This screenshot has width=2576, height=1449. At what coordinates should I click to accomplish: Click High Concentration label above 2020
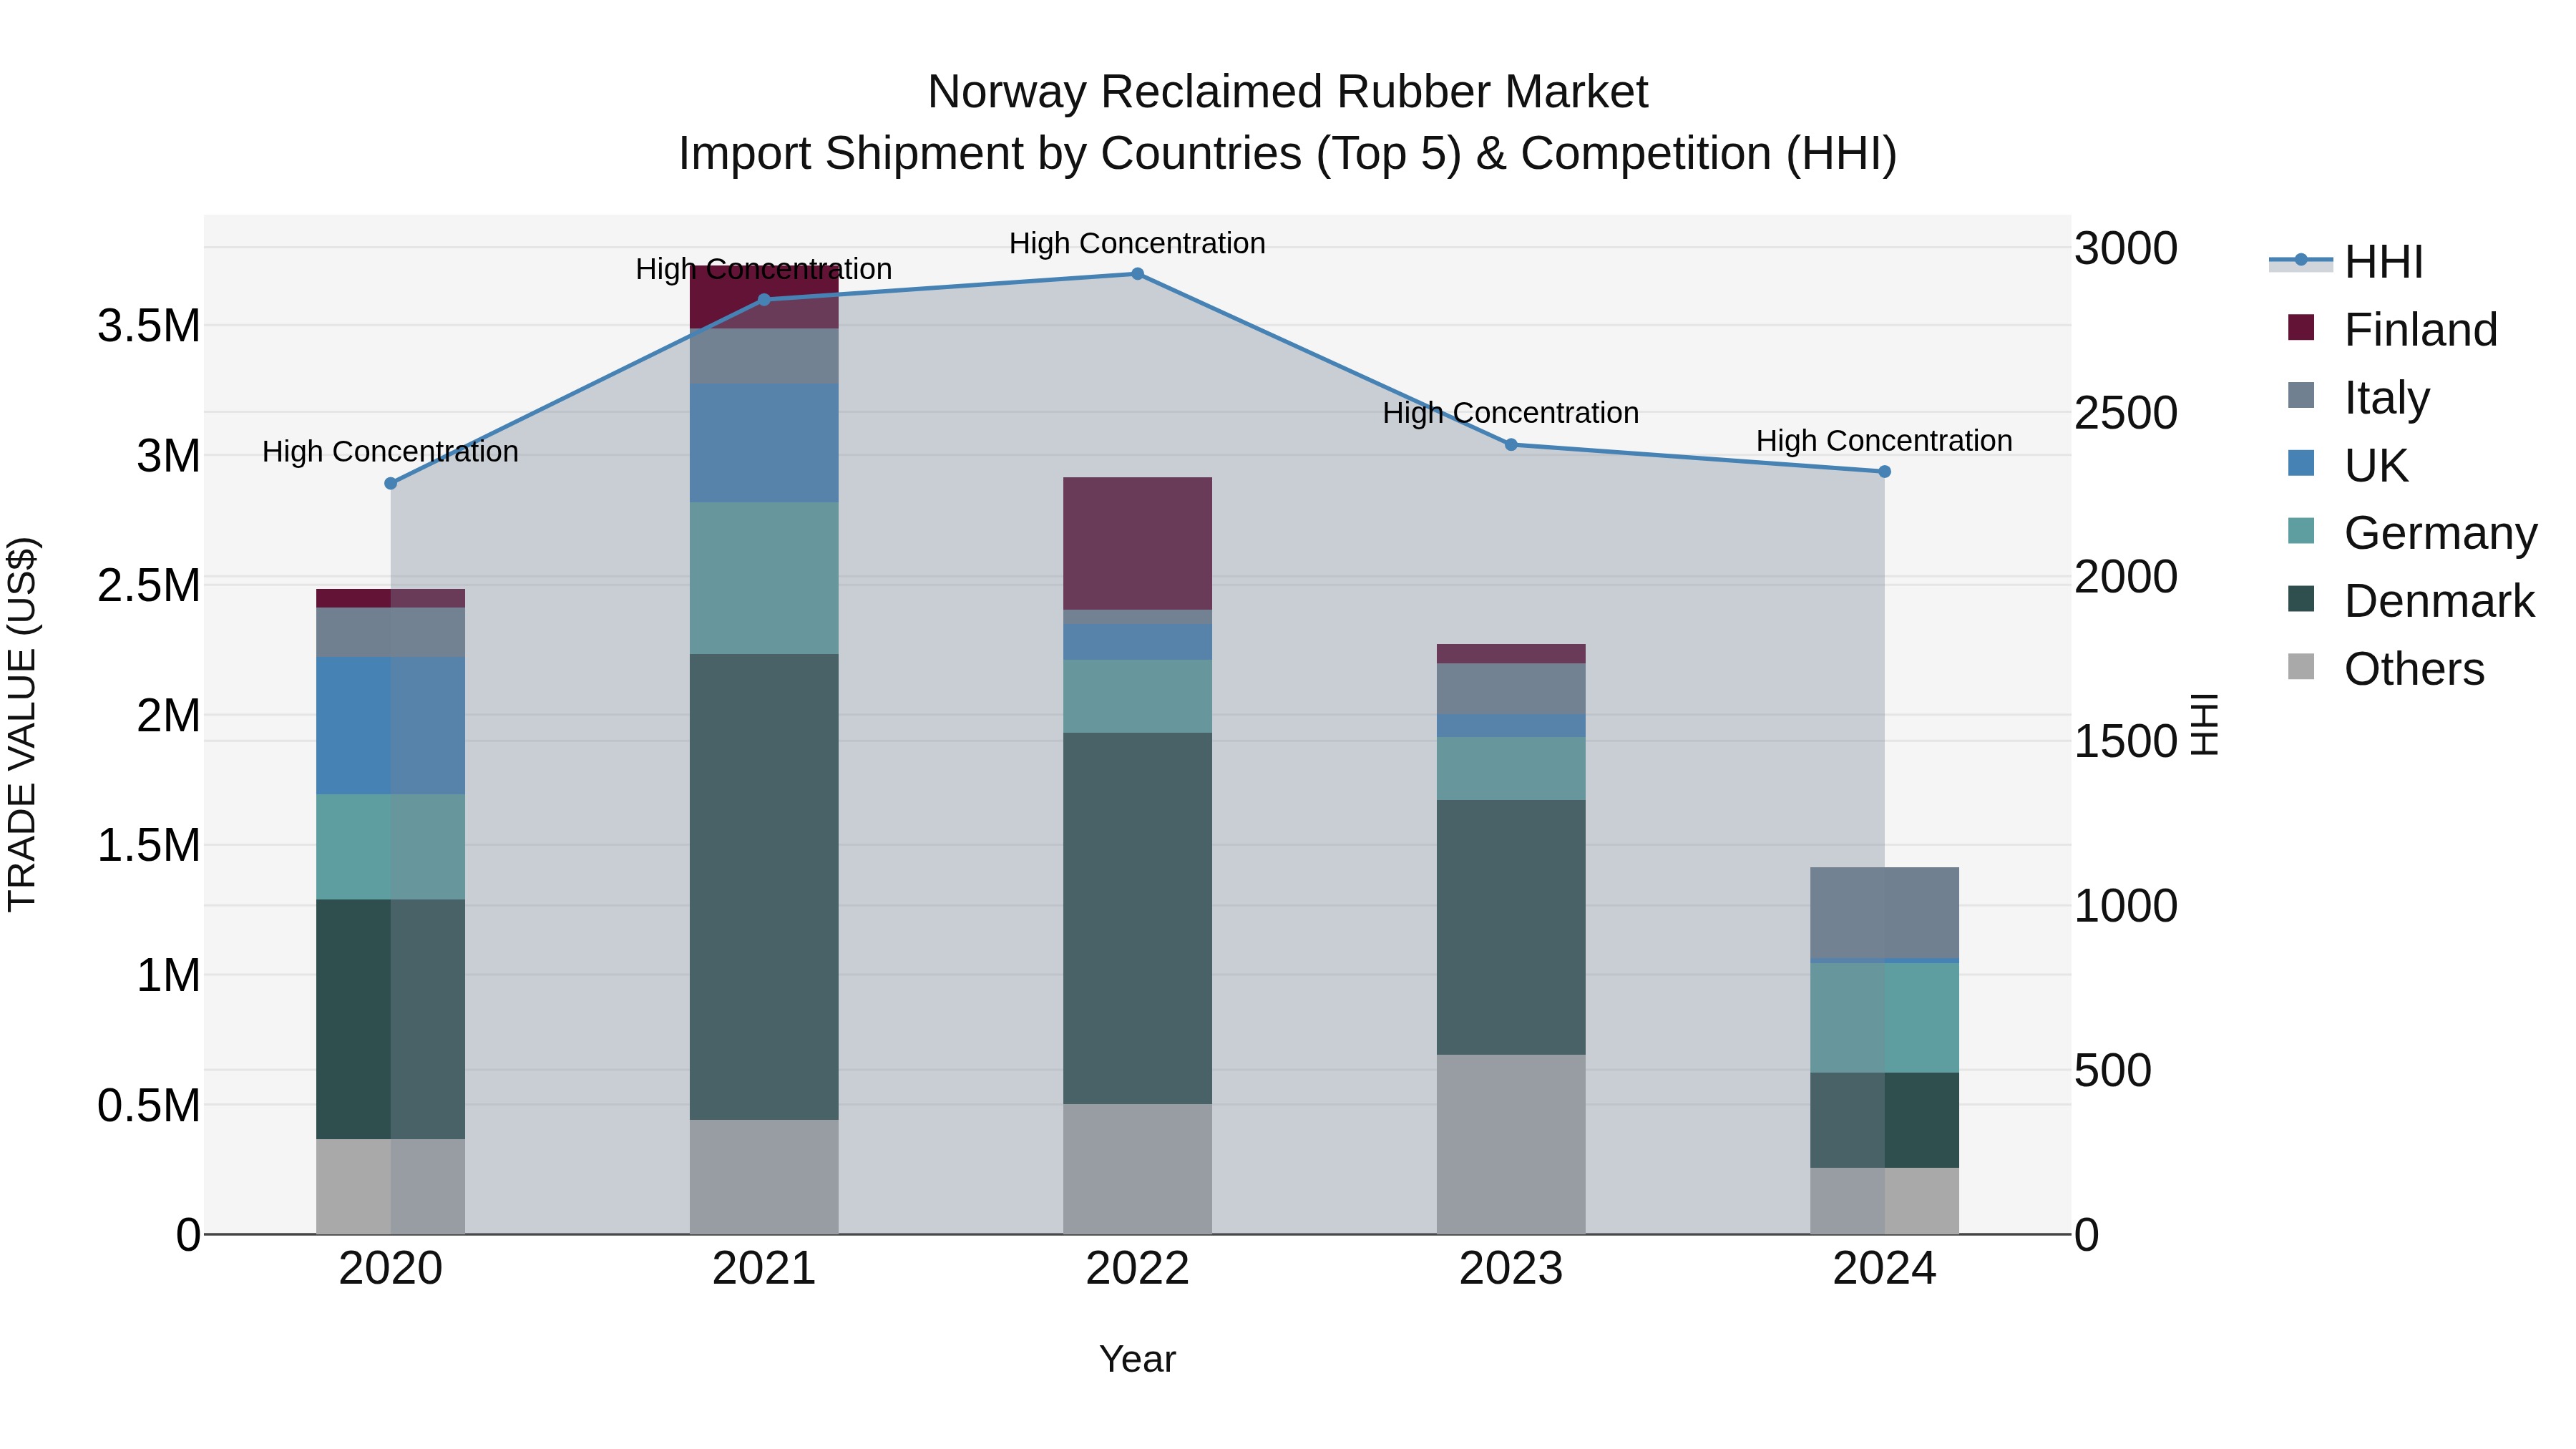click(391, 451)
